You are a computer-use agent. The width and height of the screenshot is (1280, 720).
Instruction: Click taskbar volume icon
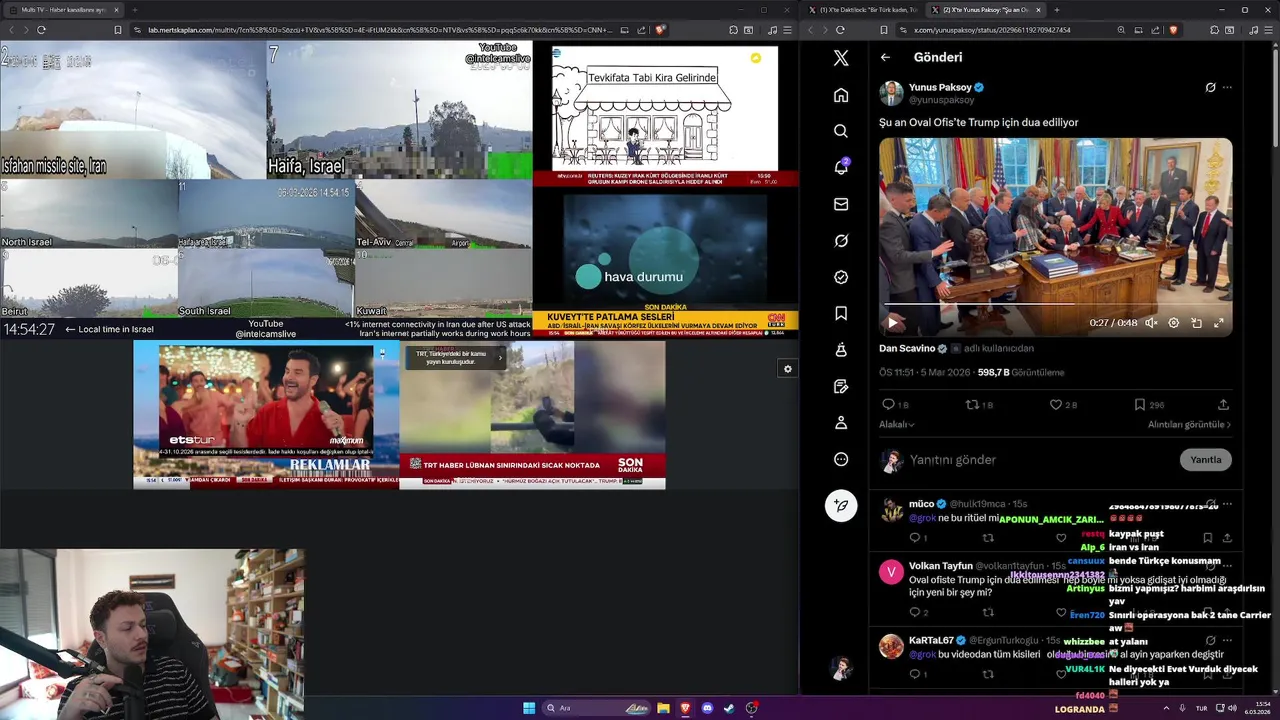pyautogui.click(x=1232, y=708)
